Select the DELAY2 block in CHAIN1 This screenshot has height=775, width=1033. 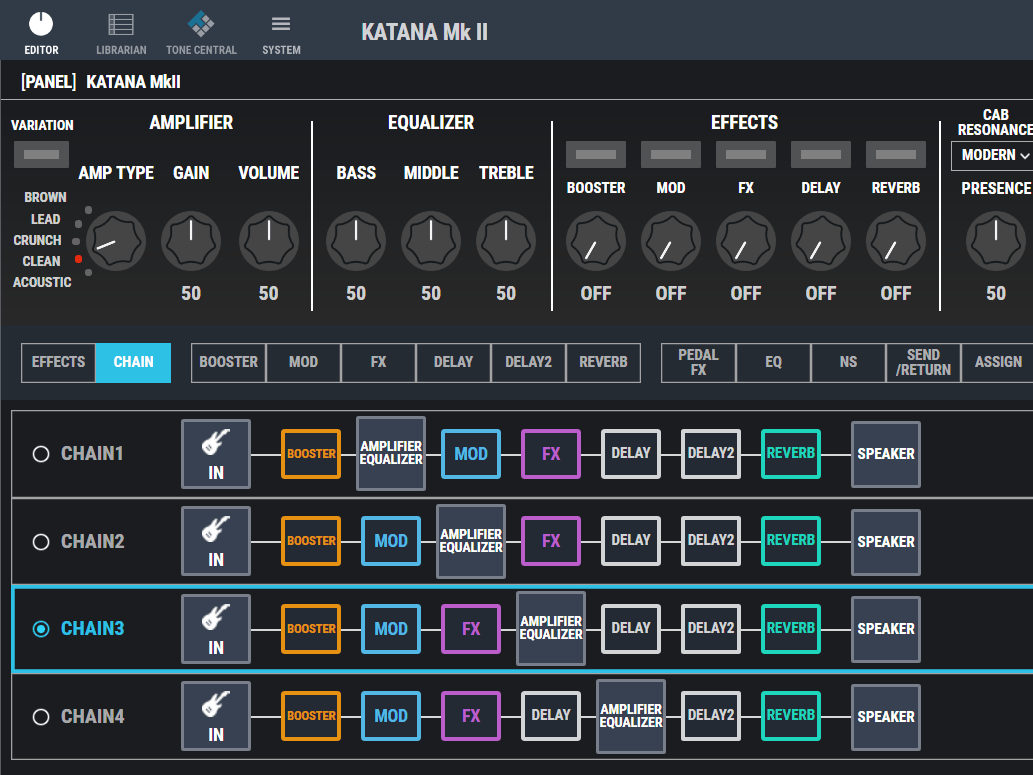coord(711,454)
